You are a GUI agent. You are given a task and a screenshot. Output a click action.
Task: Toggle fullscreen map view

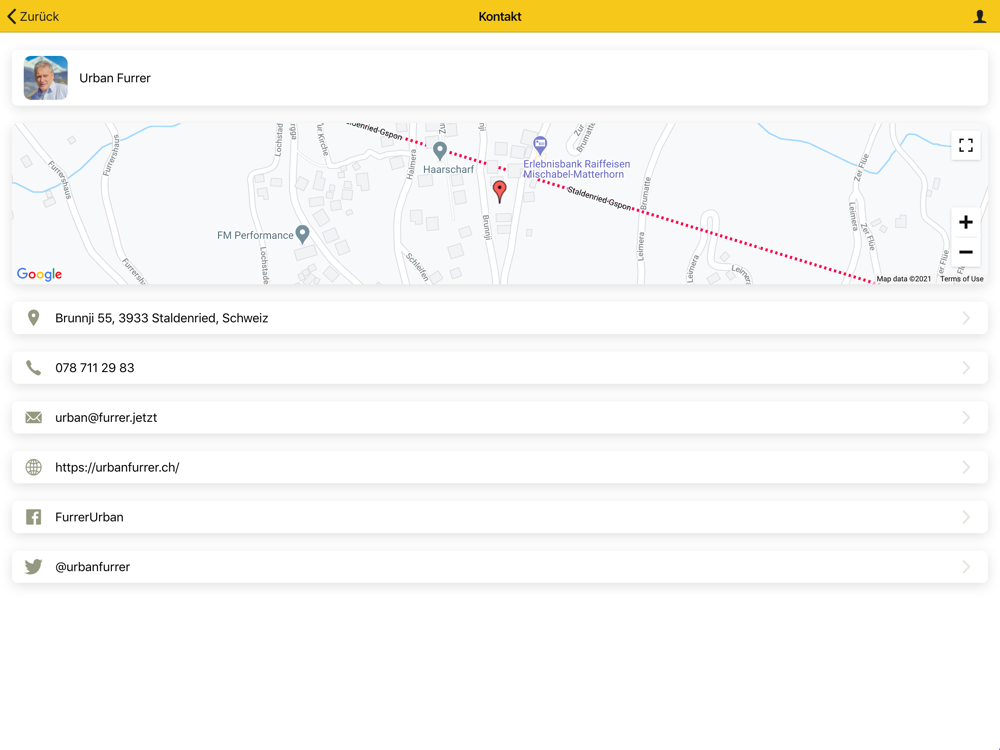(x=966, y=145)
